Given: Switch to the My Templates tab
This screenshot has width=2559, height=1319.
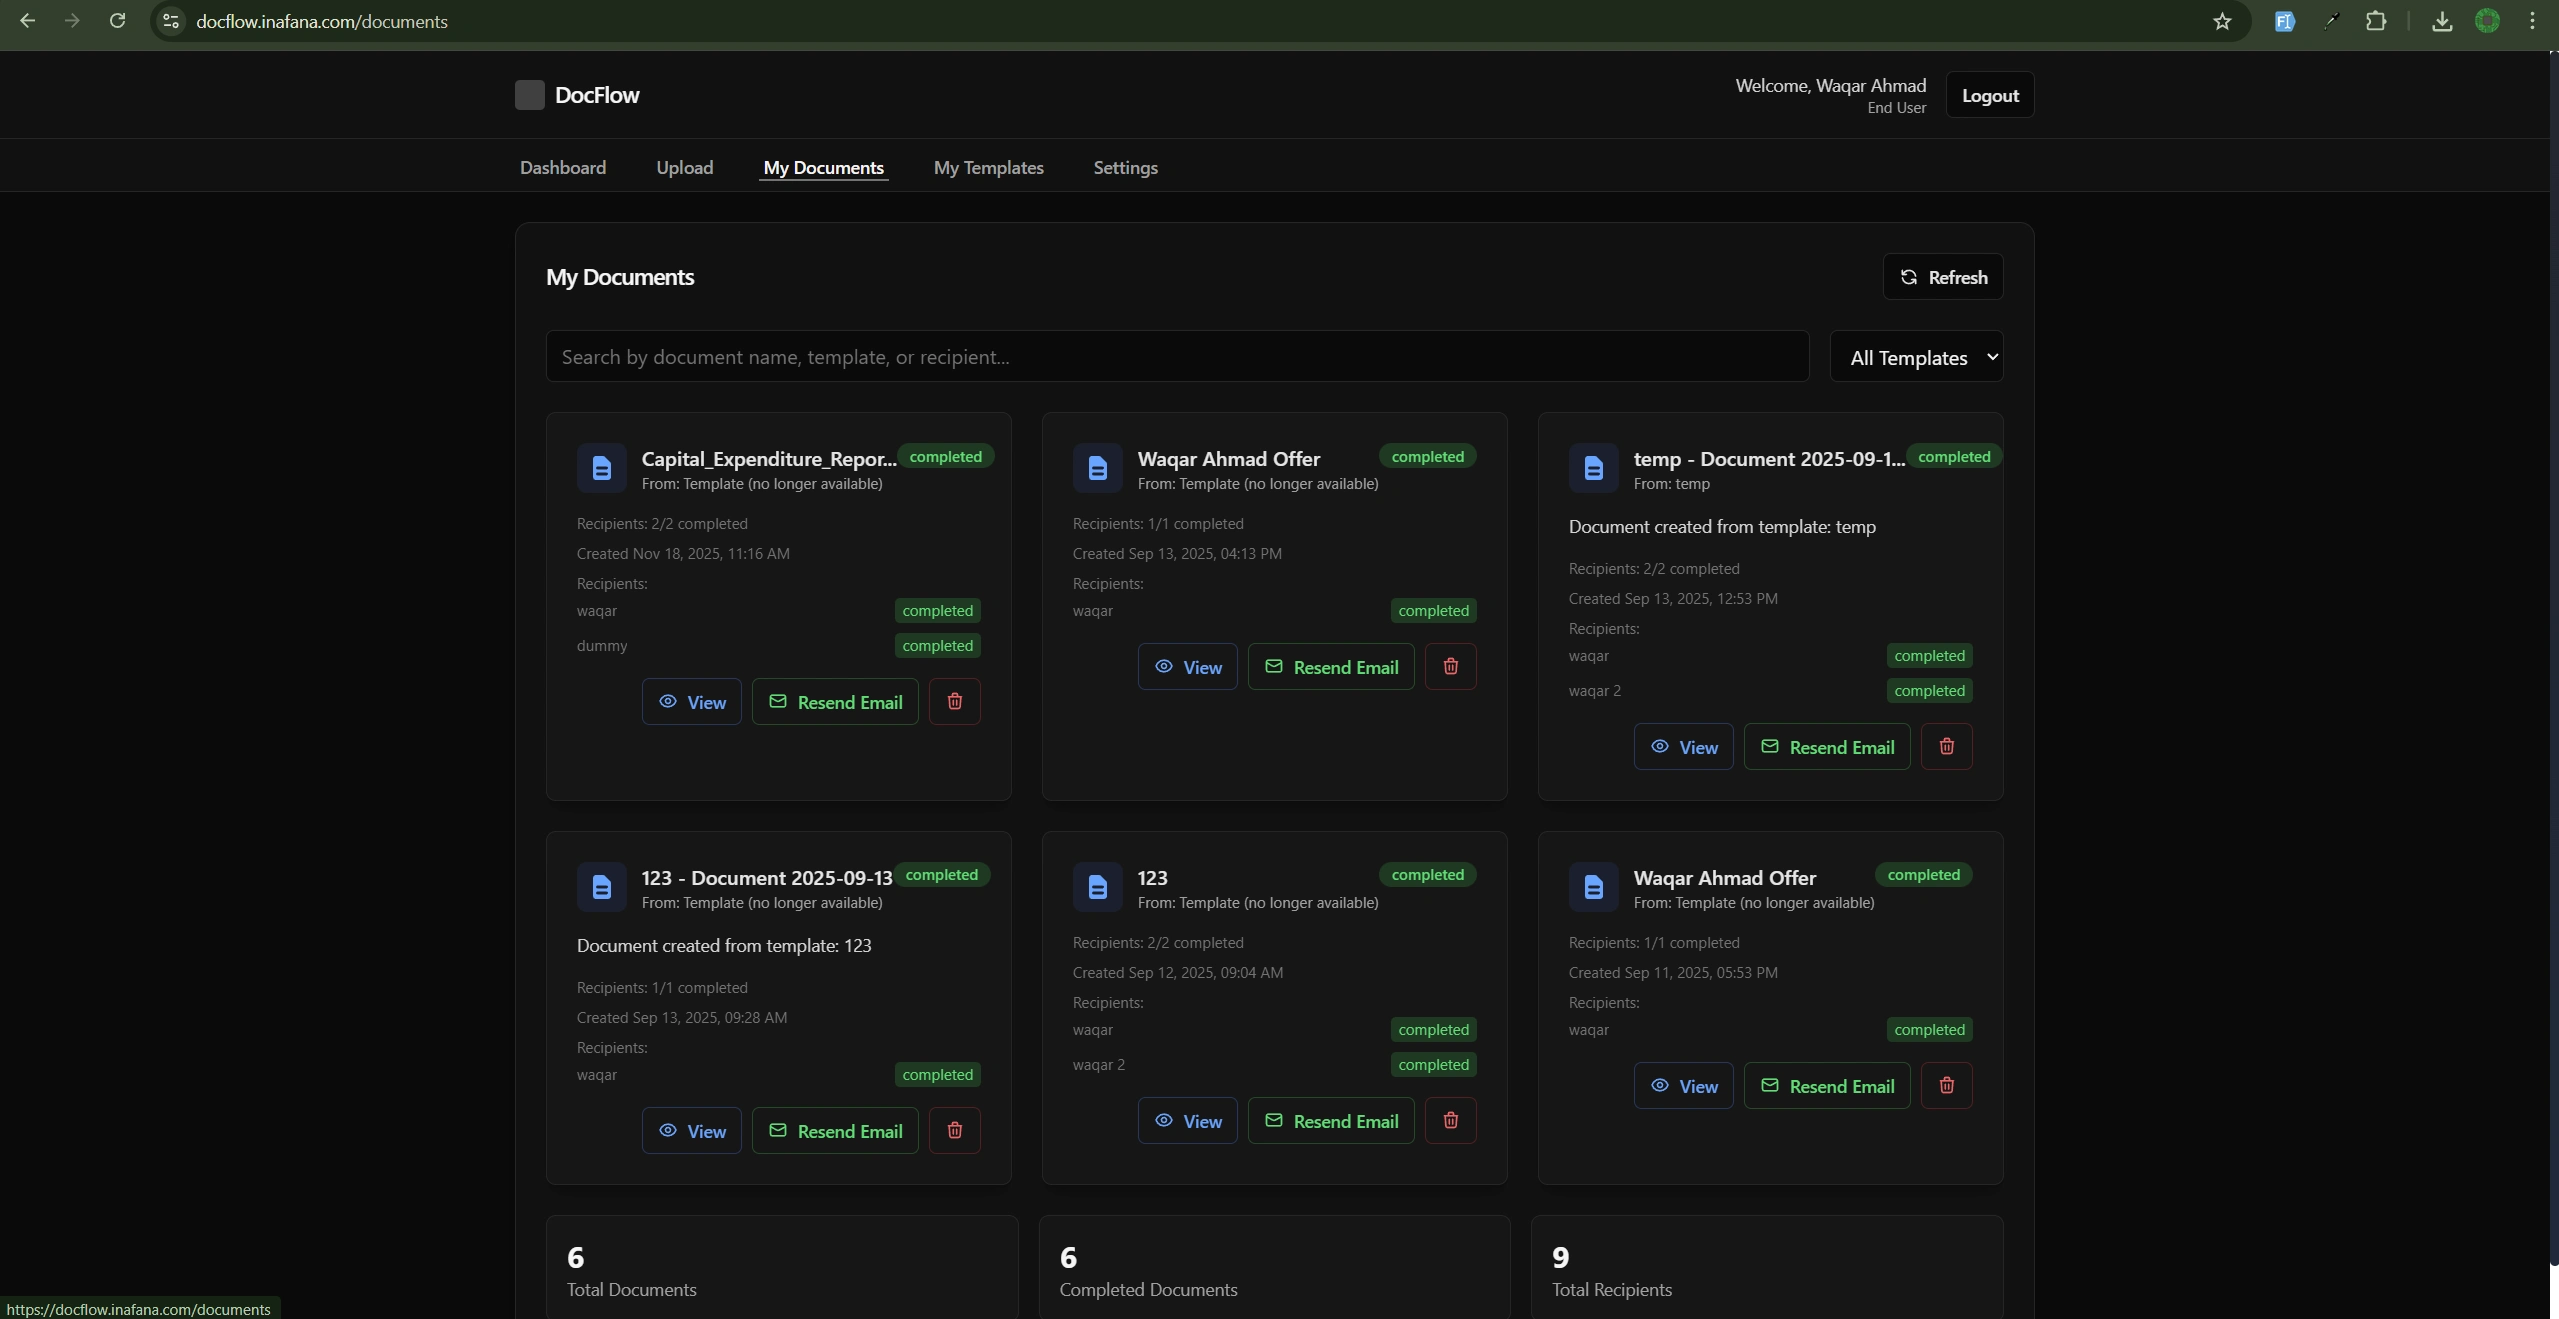Looking at the screenshot, I should point(988,168).
